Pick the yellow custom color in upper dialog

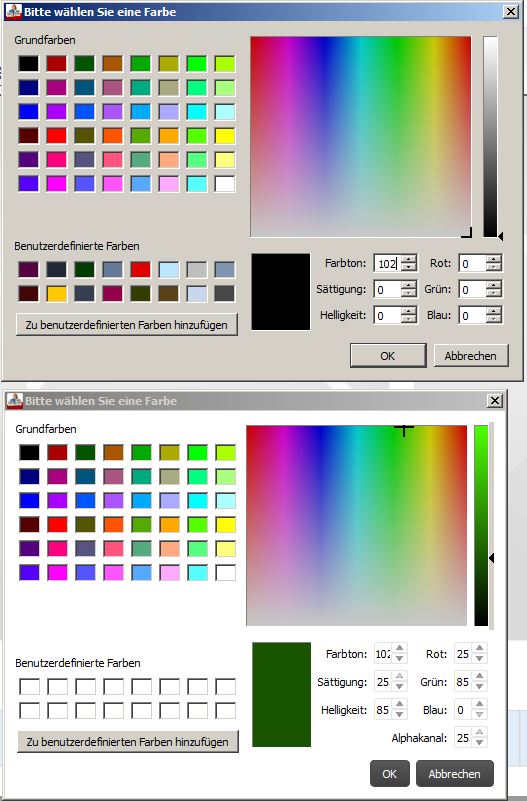pos(57,294)
